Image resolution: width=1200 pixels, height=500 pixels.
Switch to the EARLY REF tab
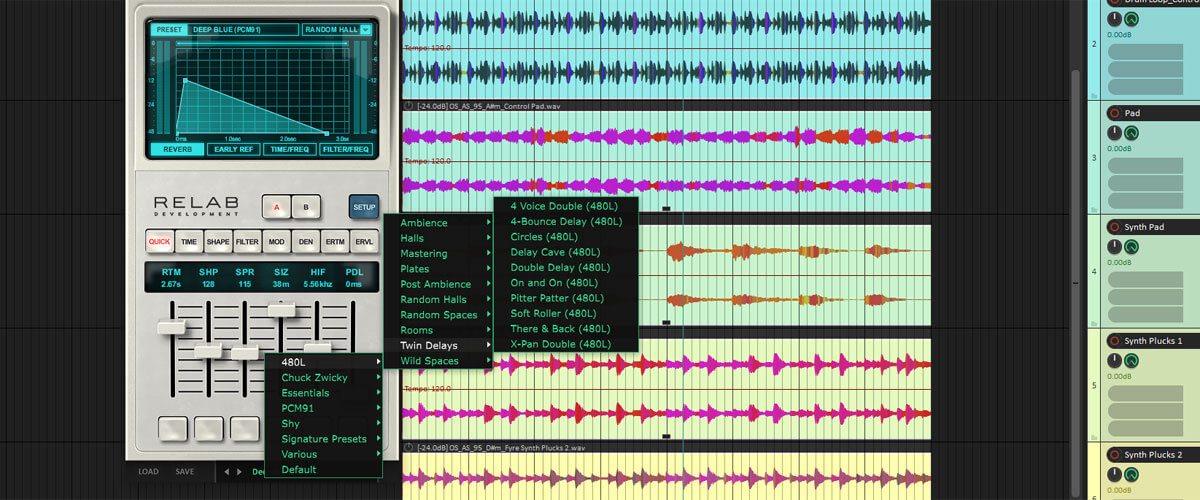(x=234, y=150)
